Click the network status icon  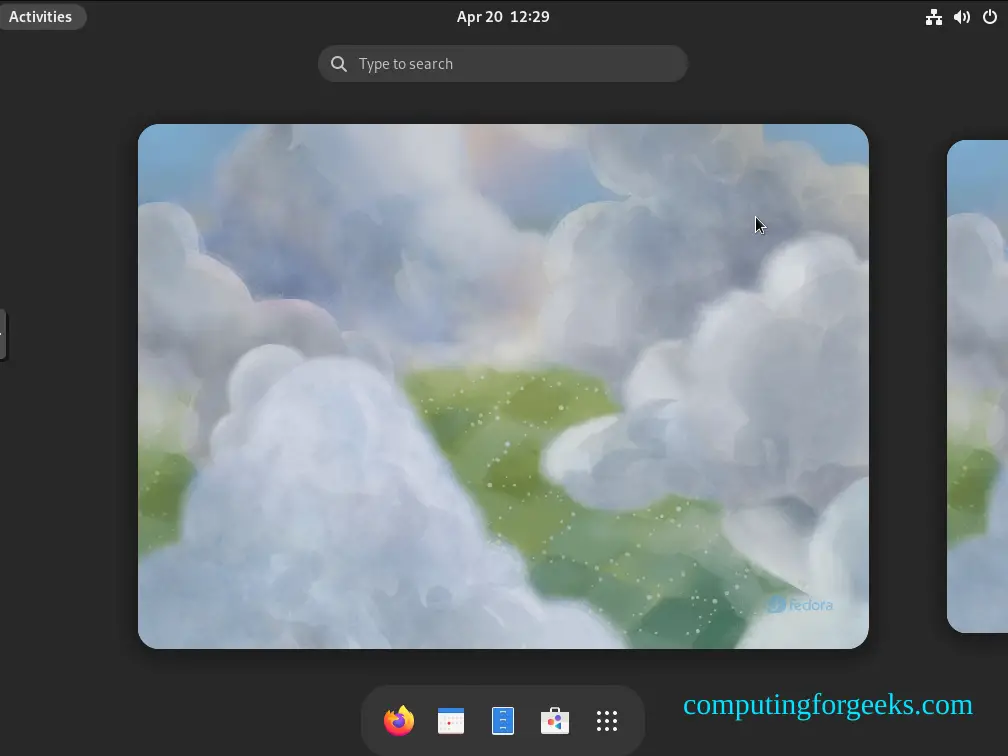[x=933, y=17]
